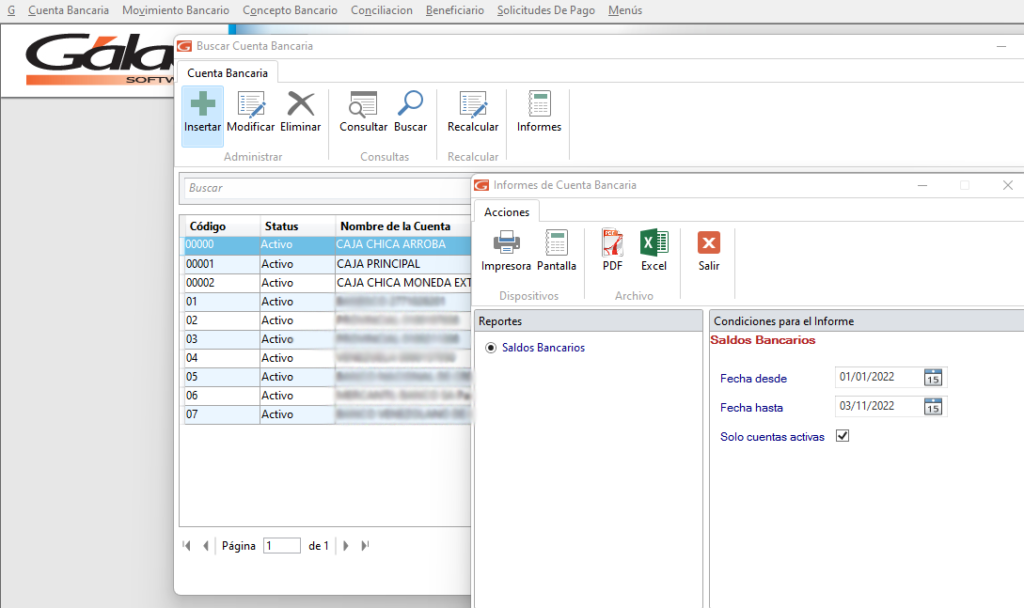The image size is (1024, 608).
Task: Open the Consultar query tool
Action: click(363, 105)
